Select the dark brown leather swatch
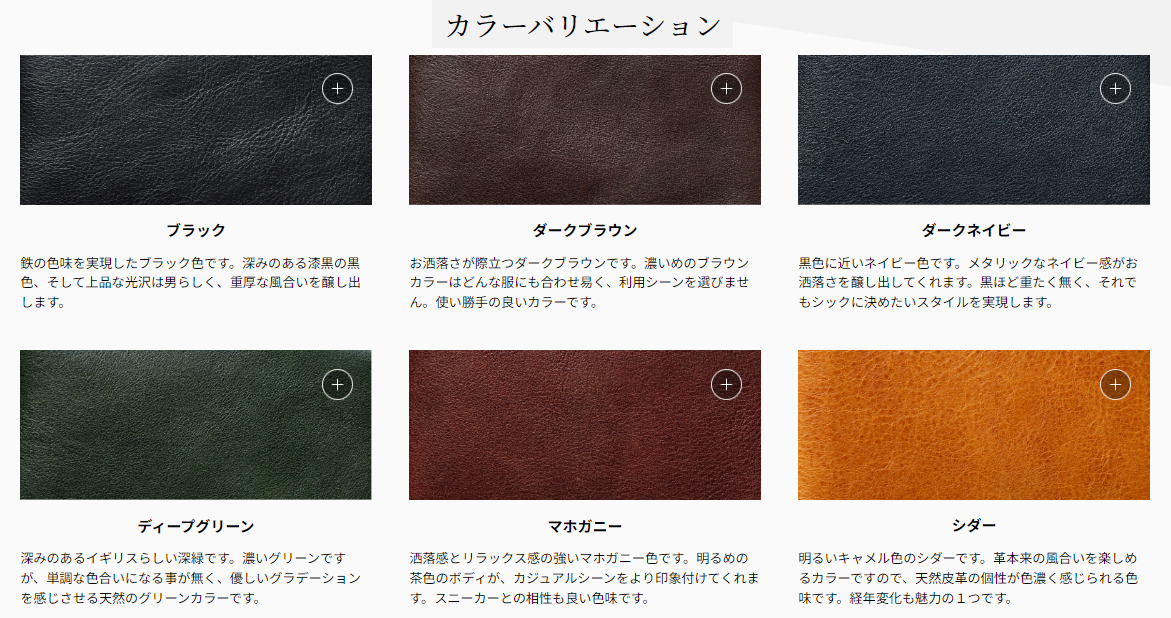Image resolution: width=1171 pixels, height=618 pixels. pos(585,130)
